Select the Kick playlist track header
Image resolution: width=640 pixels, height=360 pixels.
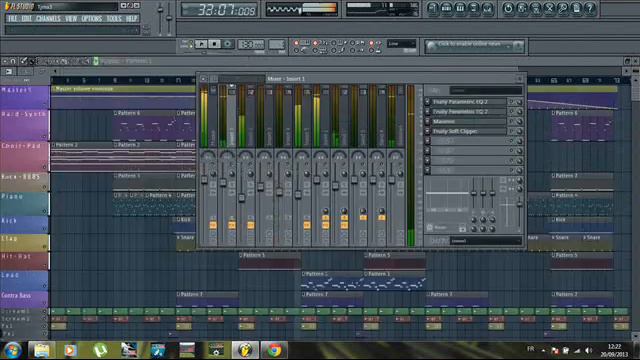point(24,224)
